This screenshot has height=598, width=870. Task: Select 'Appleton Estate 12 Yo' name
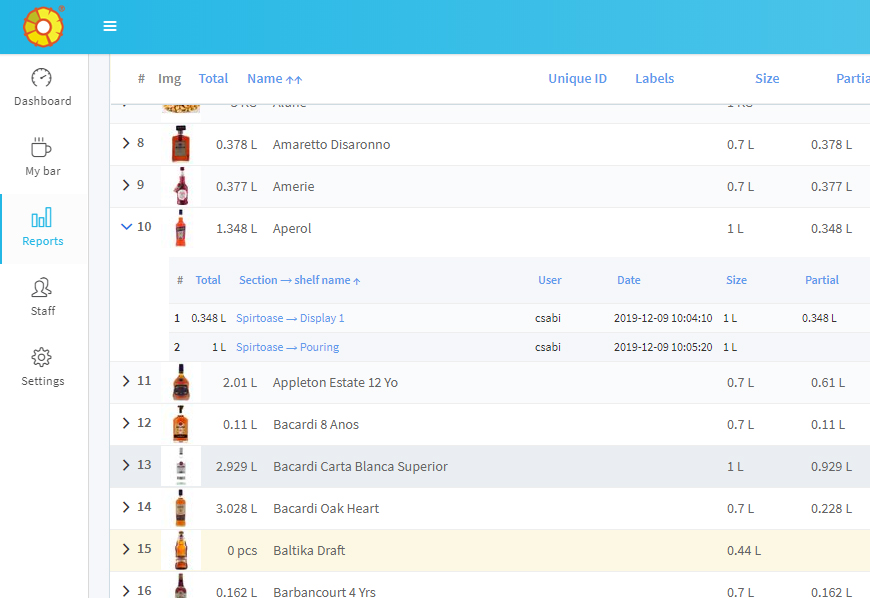(335, 383)
